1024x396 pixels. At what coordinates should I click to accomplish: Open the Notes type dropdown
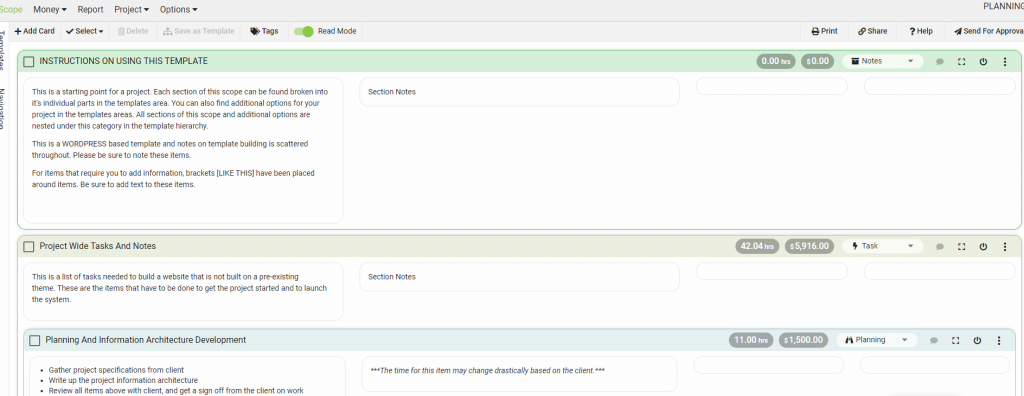pos(882,61)
